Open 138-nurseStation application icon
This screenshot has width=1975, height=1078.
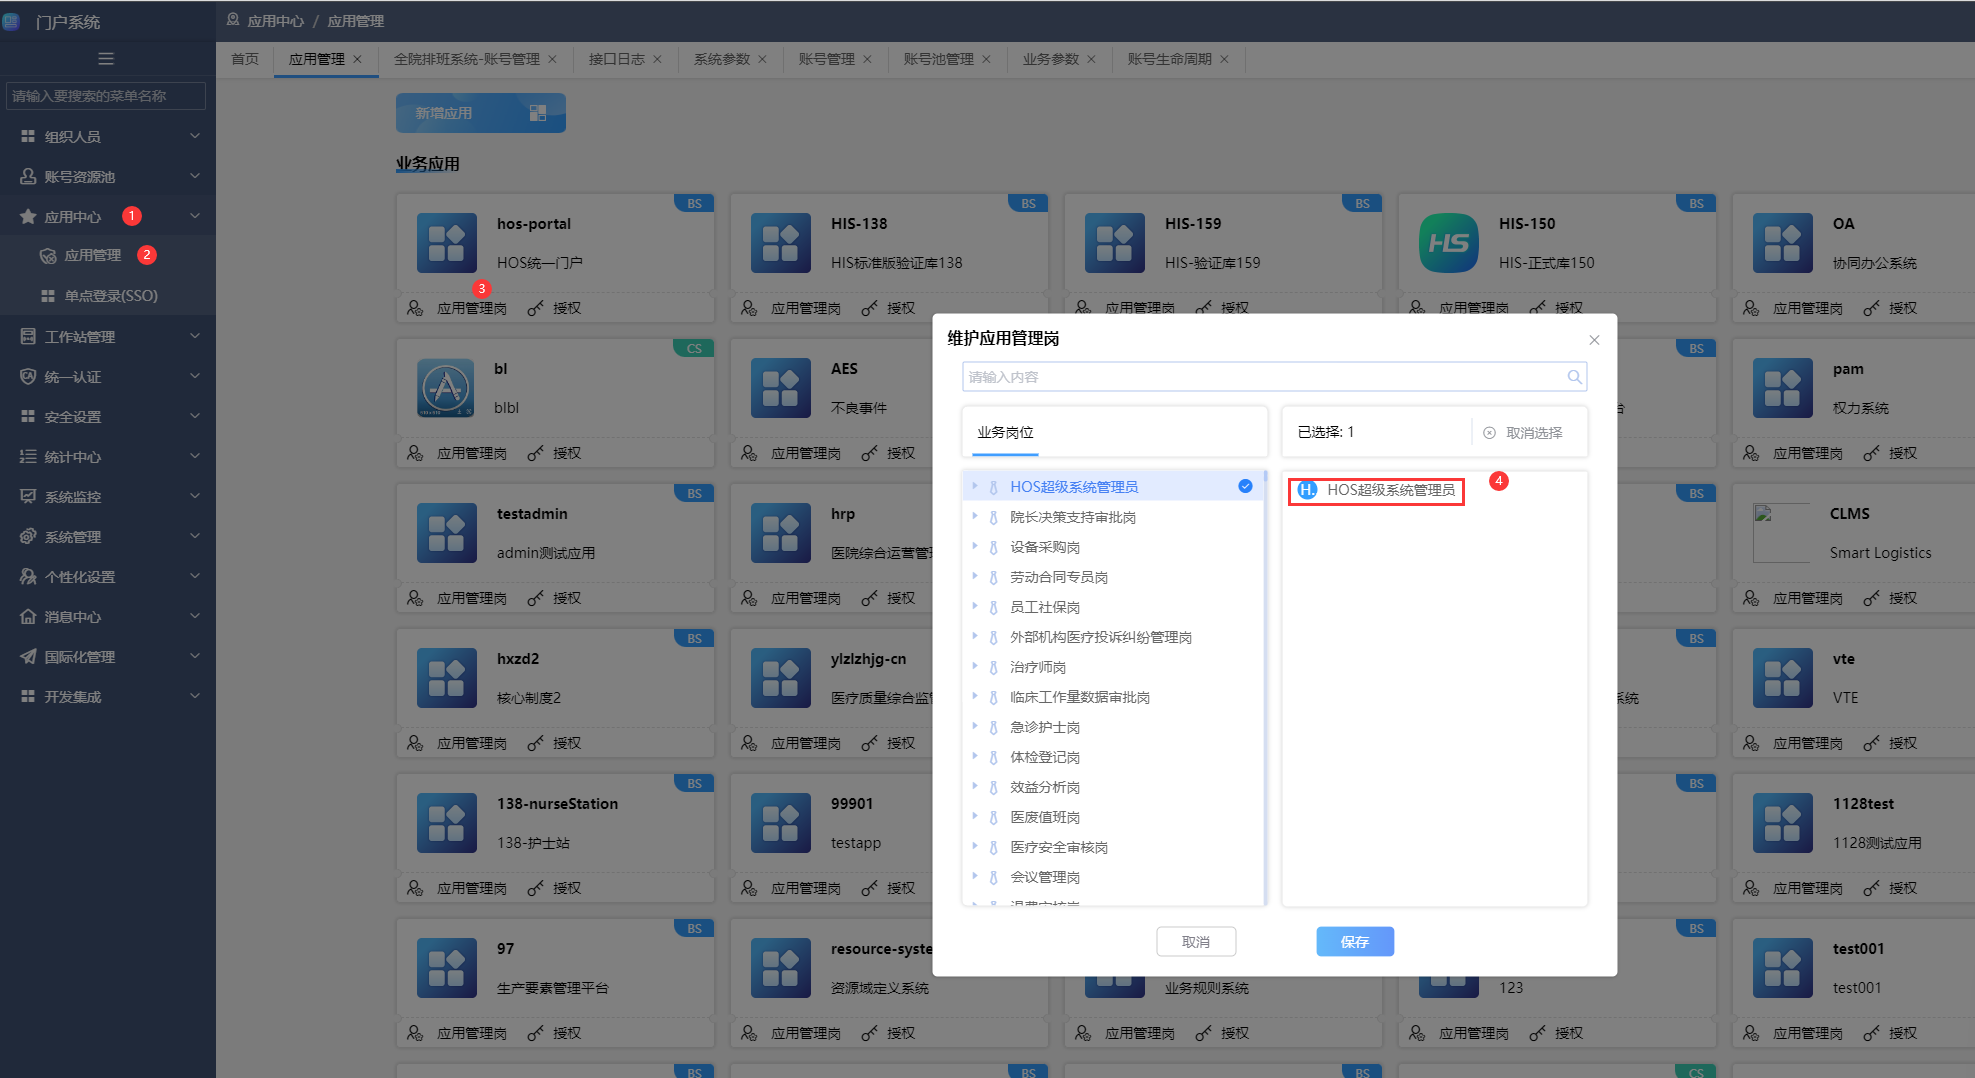(x=447, y=823)
